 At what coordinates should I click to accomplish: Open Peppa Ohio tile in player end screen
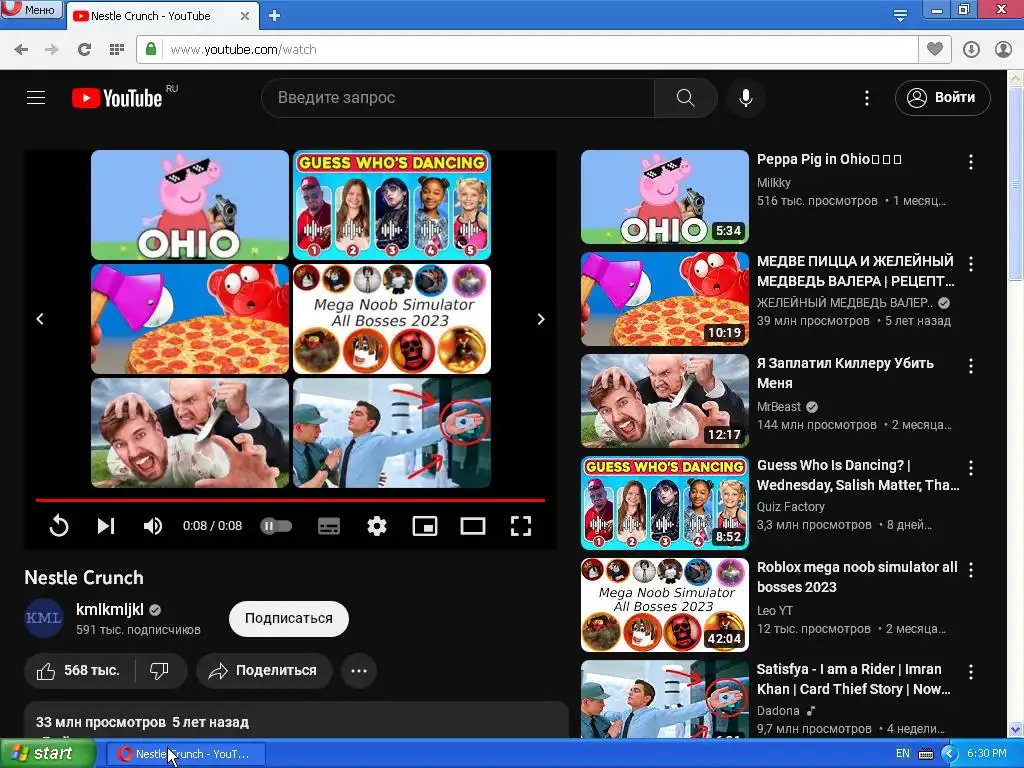pos(189,205)
